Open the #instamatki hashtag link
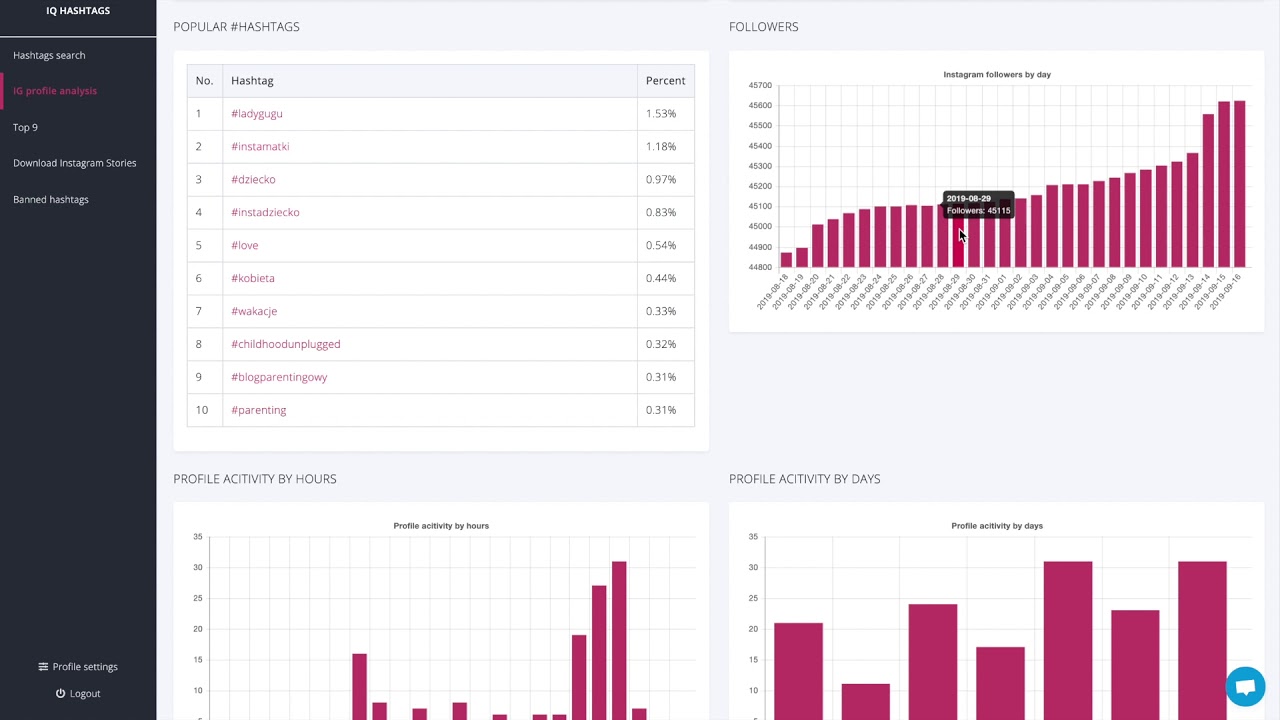Viewport: 1280px width, 720px height. [260, 147]
